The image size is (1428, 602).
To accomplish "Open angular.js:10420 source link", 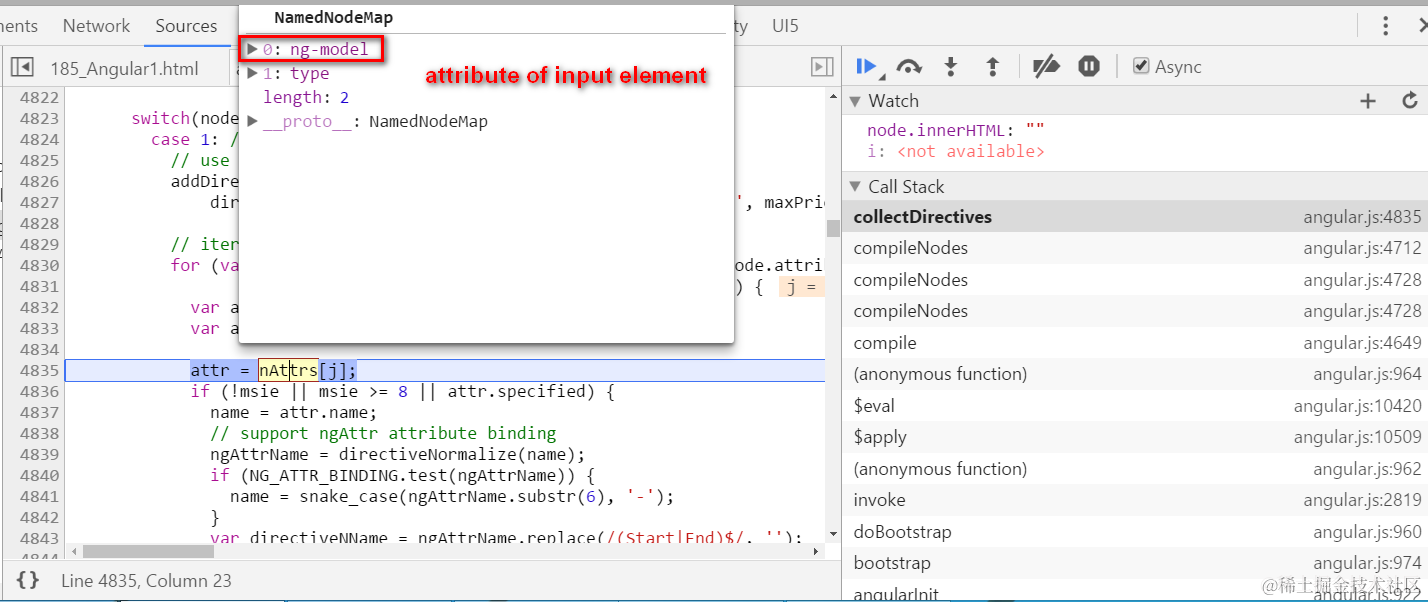I will click(1357, 406).
